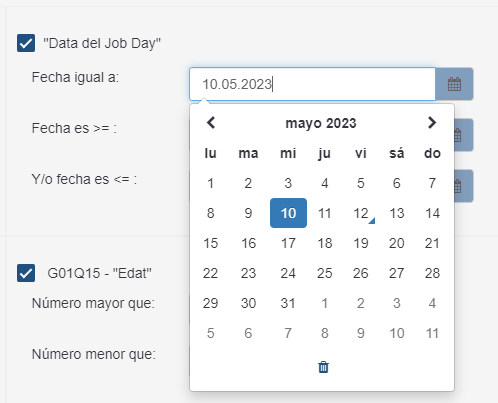Pick May 17 in the calendar
Screen dimensions: 498x403
[x=288, y=243]
